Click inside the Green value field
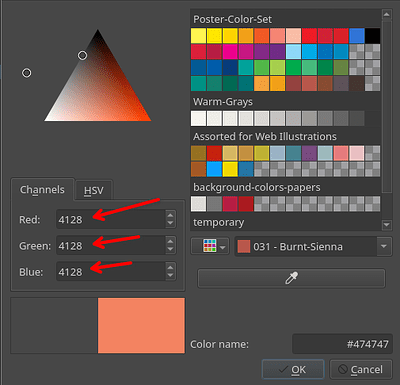The width and height of the screenshot is (400, 385). tap(111, 246)
